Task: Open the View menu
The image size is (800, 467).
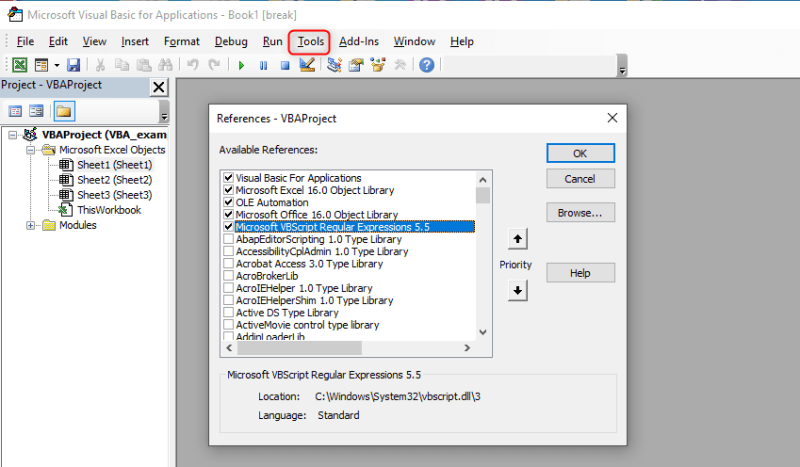Action: point(94,41)
